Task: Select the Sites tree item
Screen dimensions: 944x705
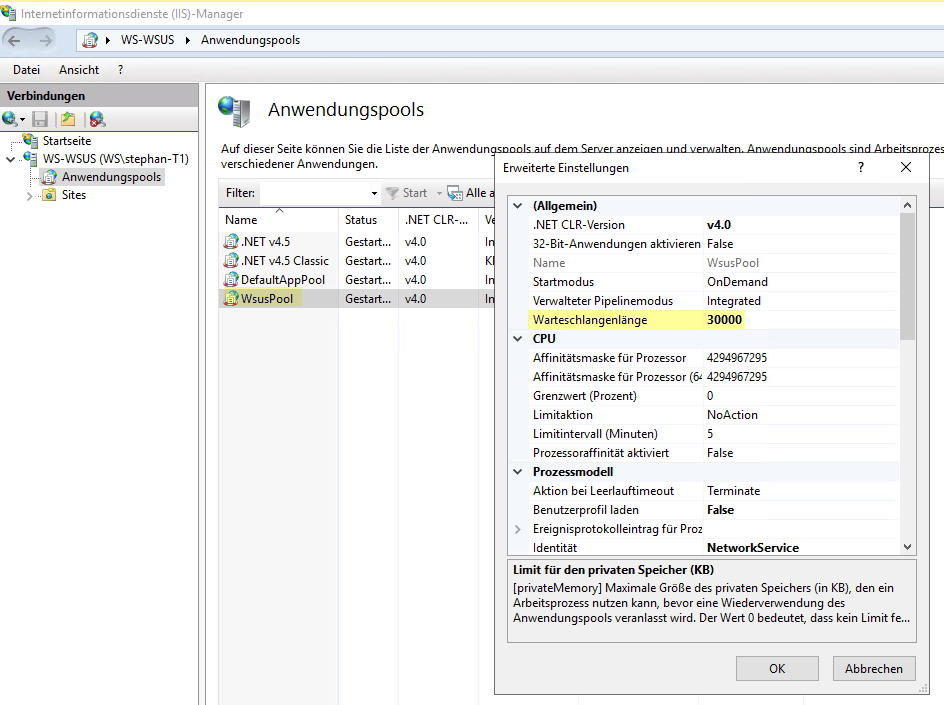Action: 73,195
